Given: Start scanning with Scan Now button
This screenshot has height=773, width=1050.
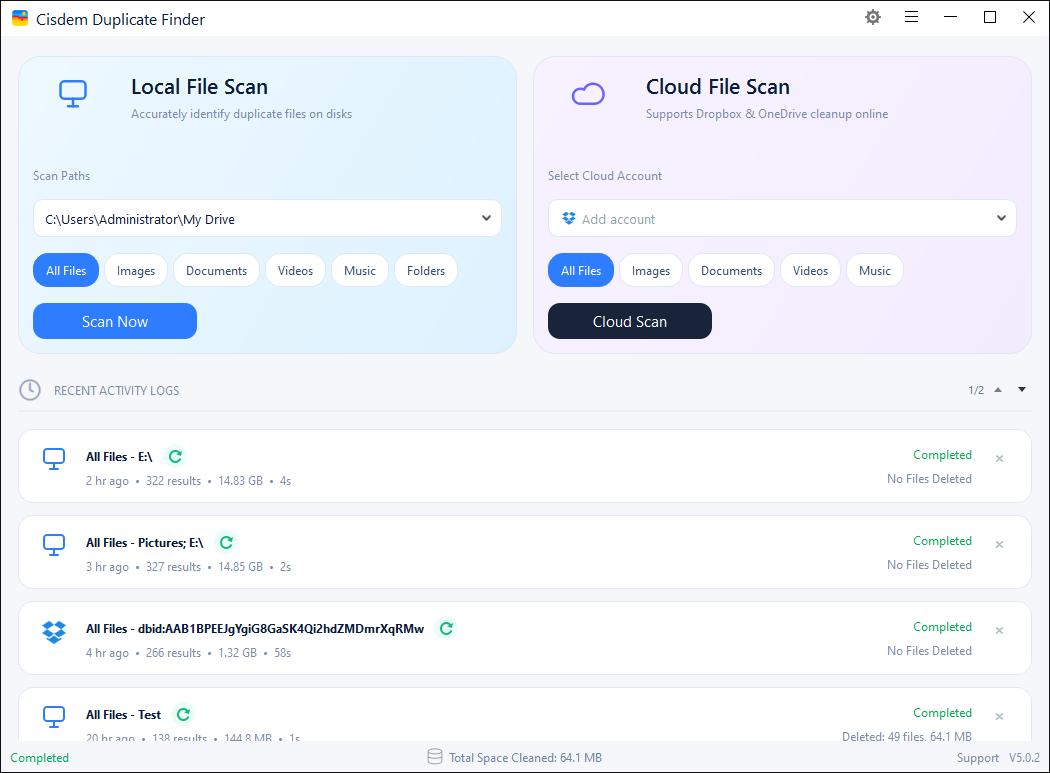Looking at the screenshot, I should (x=115, y=321).
